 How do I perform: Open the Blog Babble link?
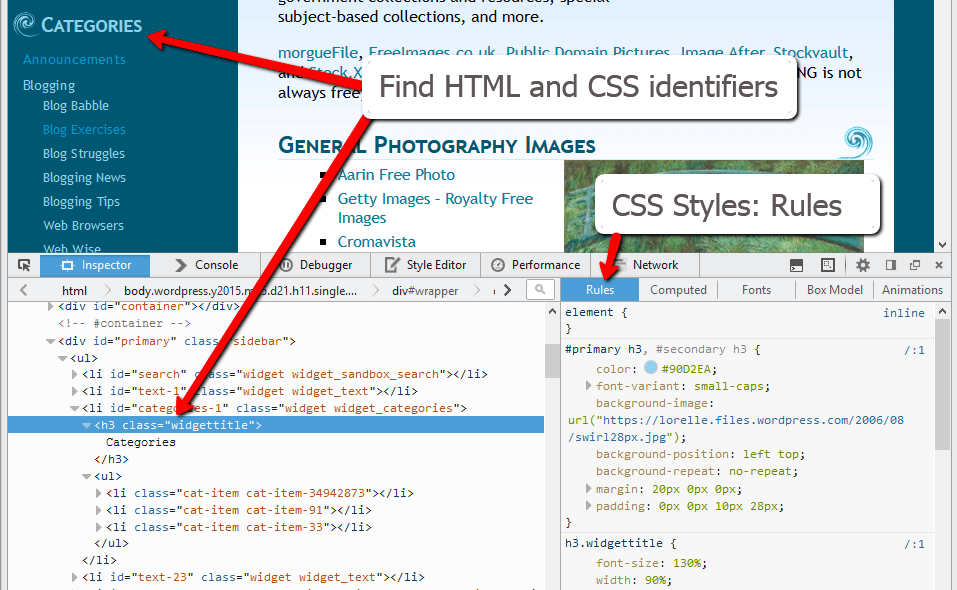click(76, 106)
